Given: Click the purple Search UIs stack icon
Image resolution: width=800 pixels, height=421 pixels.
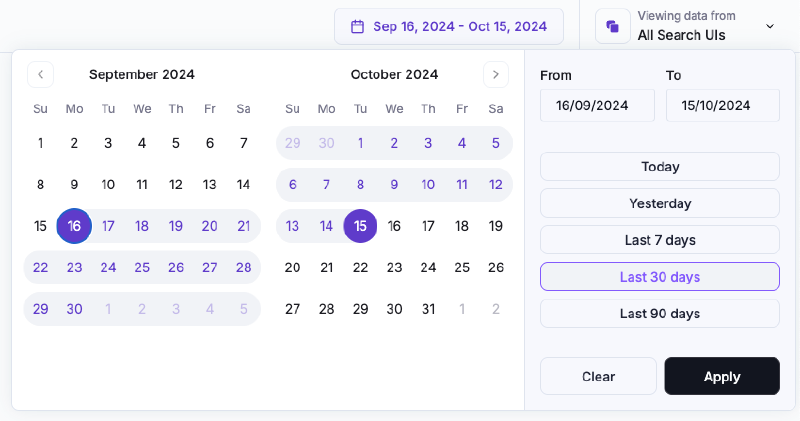Looking at the screenshot, I should coord(613,26).
